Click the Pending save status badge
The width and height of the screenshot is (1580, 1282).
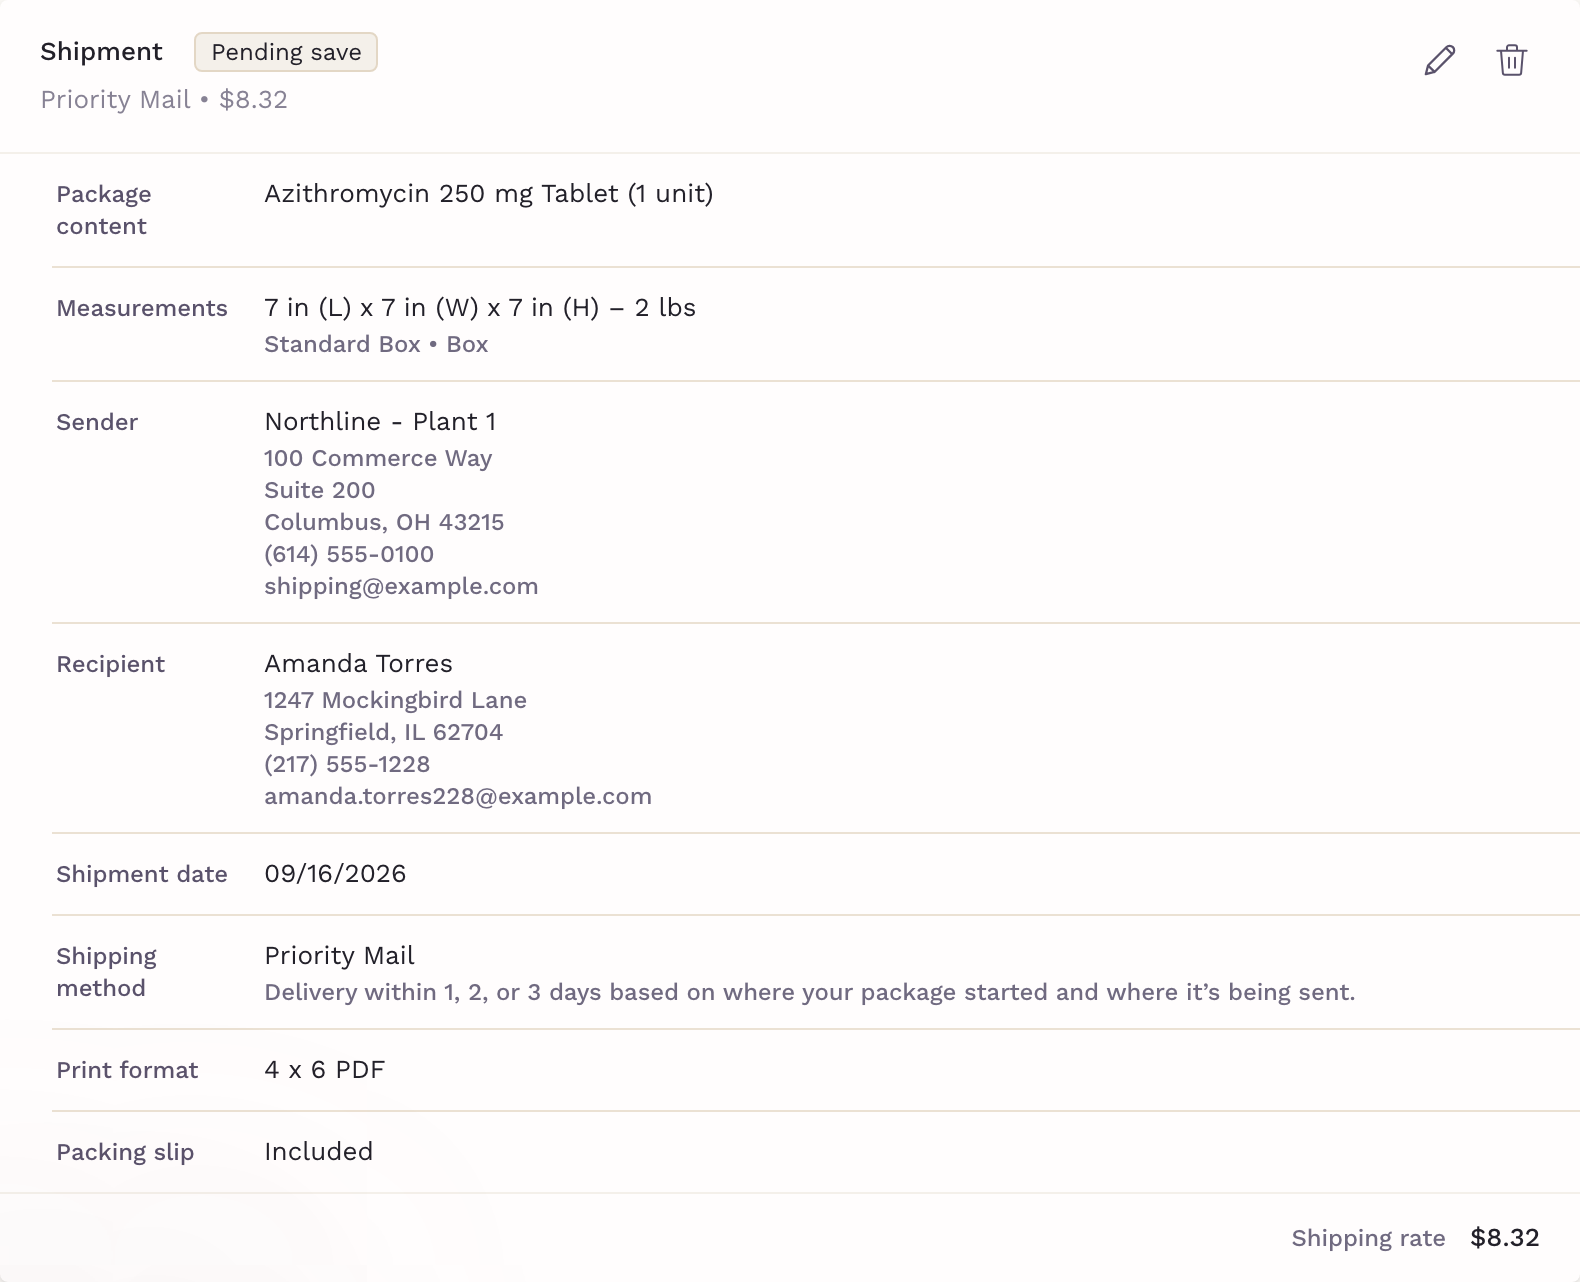[x=286, y=52]
